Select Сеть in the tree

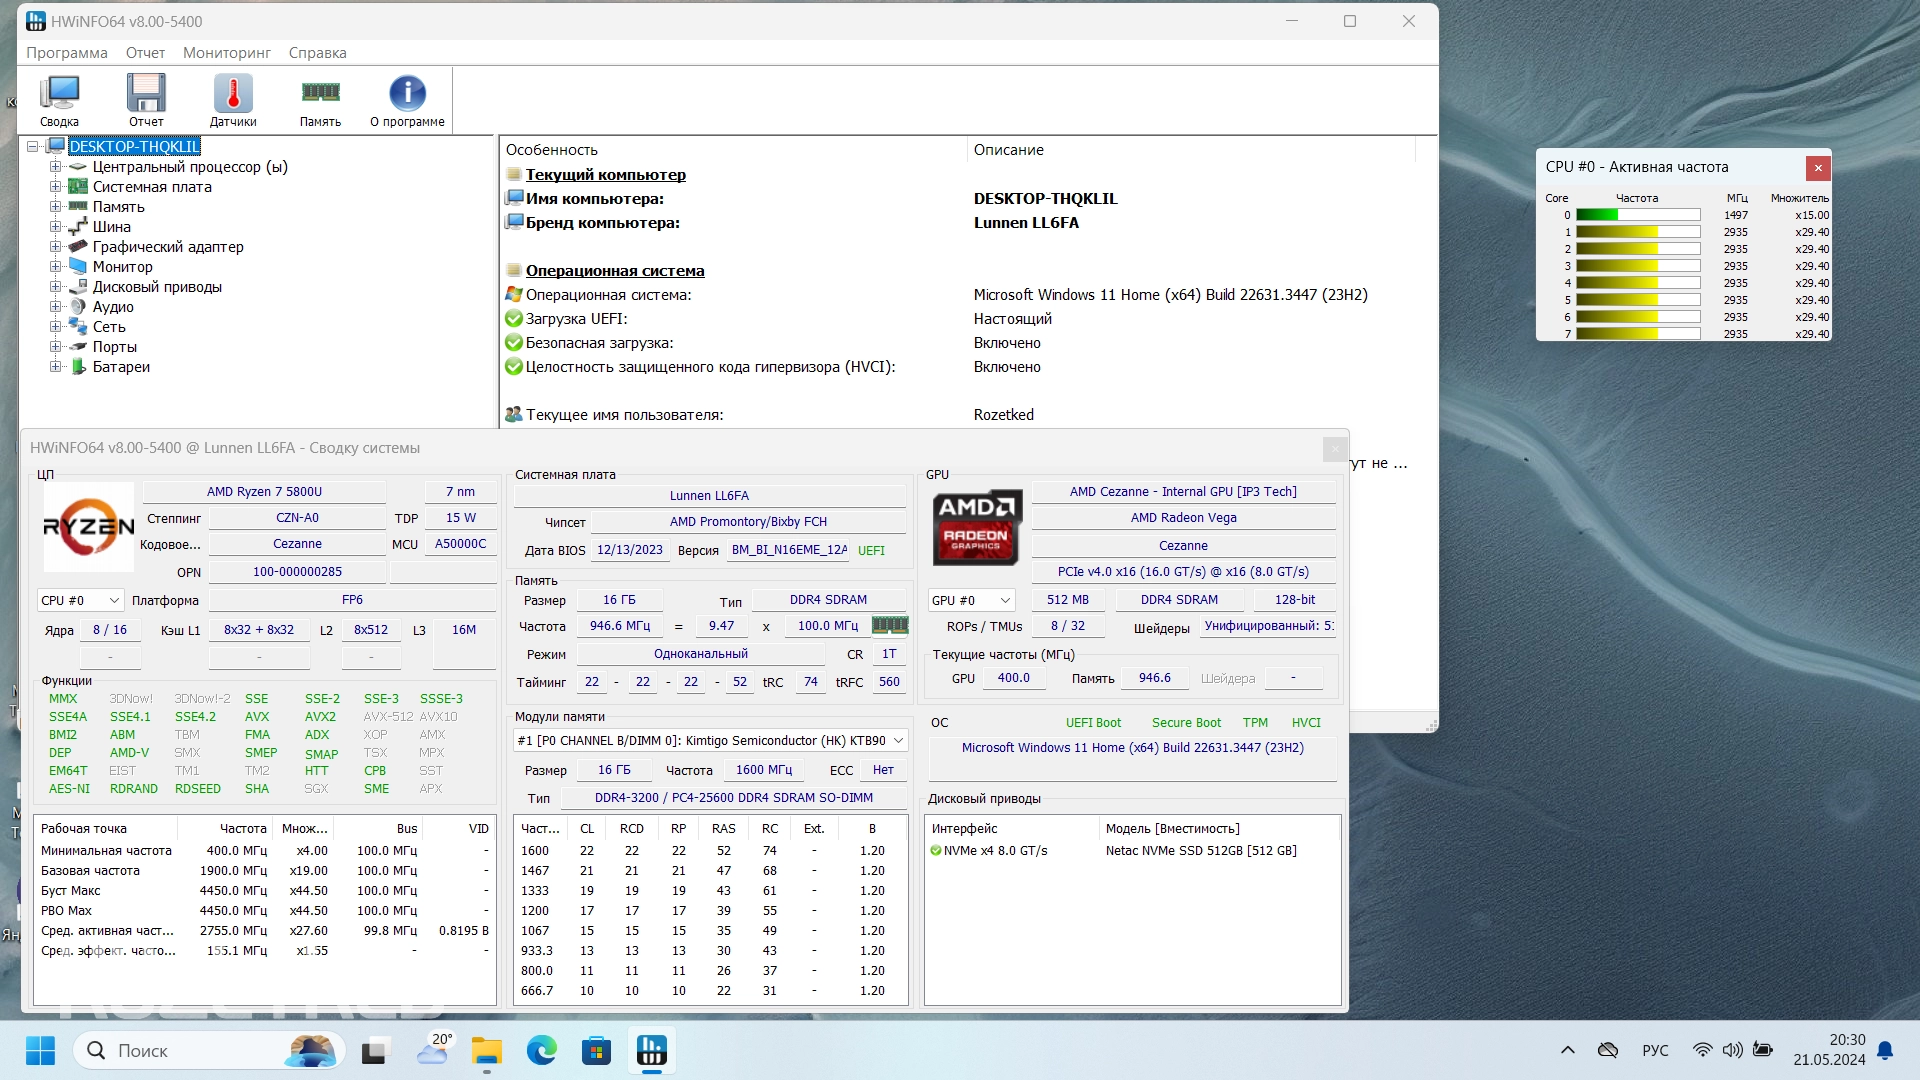(109, 327)
